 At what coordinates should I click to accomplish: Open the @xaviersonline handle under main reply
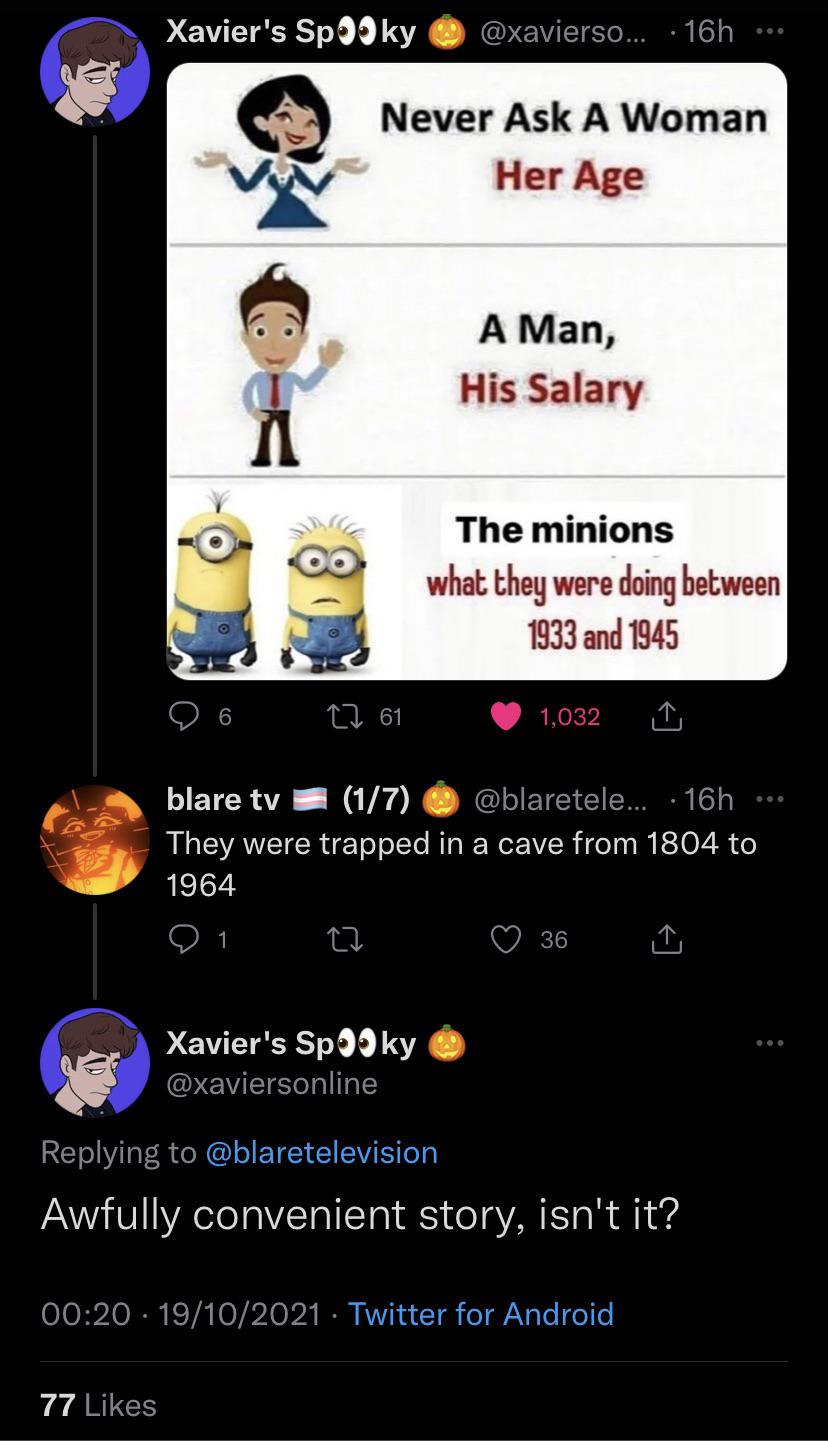coord(272,1083)
